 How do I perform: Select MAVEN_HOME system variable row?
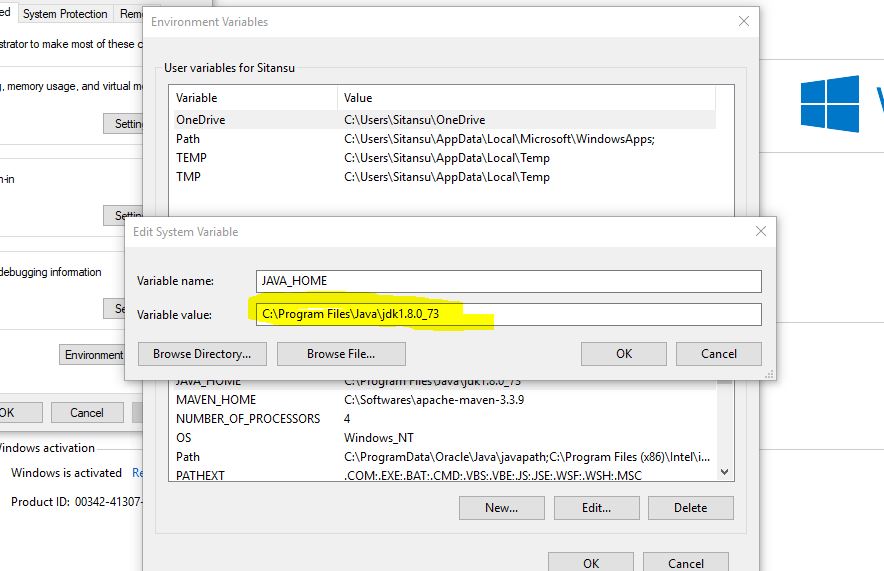(x=443, y=400)
